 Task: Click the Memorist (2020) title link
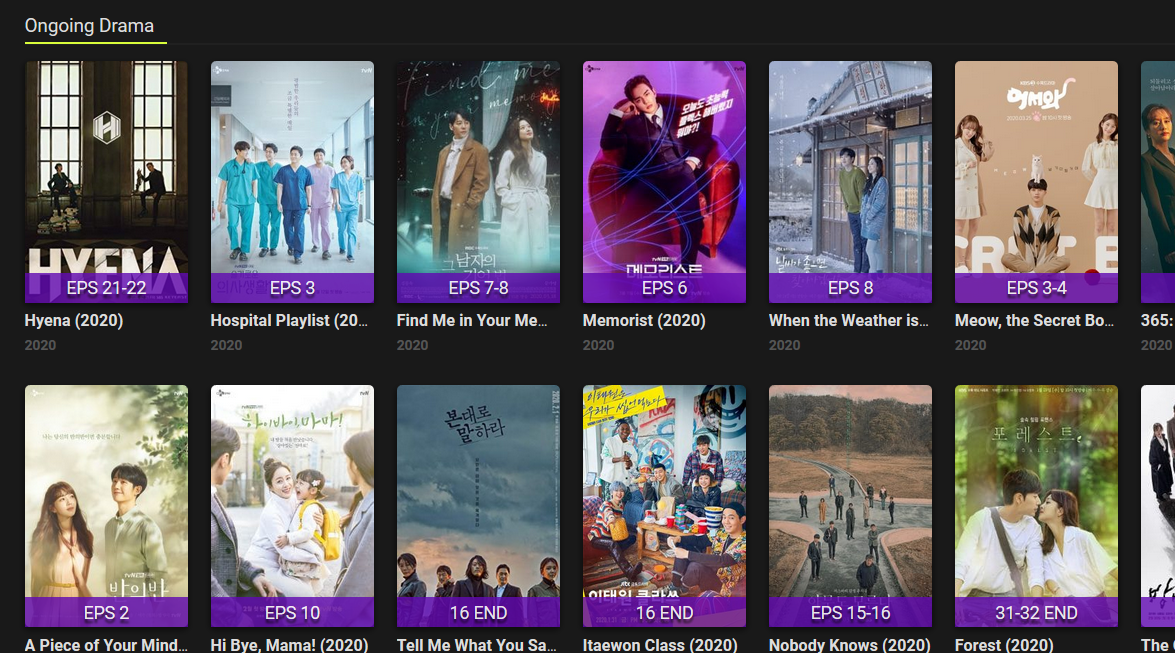[x=644, y=320]
